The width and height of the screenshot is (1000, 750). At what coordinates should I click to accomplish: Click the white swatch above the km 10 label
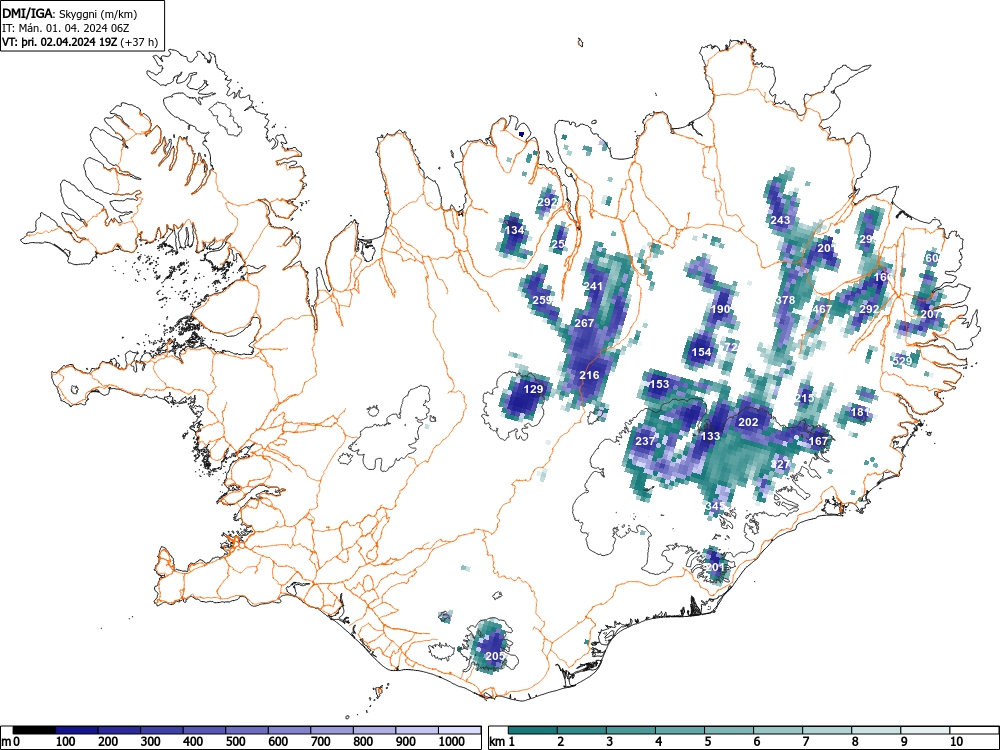[974, 730]
